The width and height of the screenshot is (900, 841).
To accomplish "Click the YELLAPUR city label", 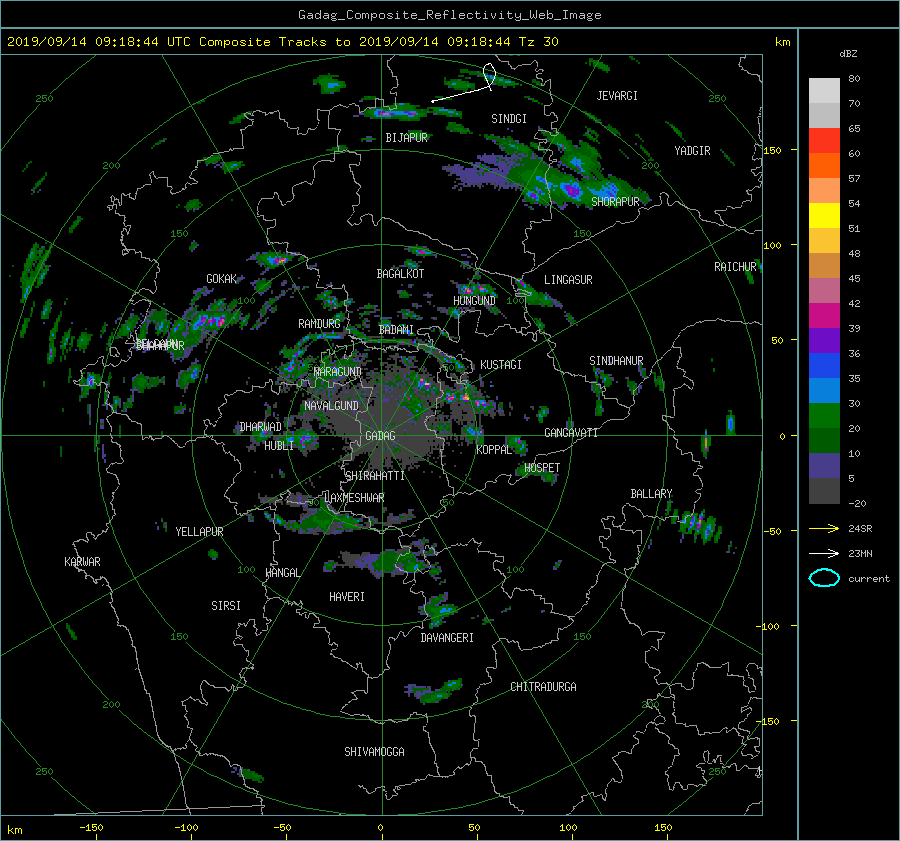I will (199, 532).
